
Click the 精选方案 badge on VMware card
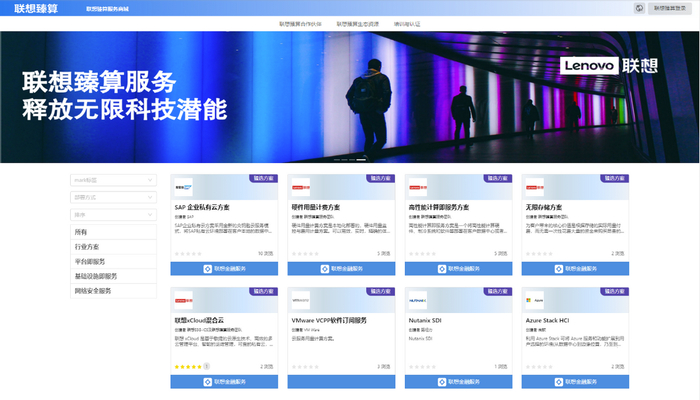pos(381,291)
